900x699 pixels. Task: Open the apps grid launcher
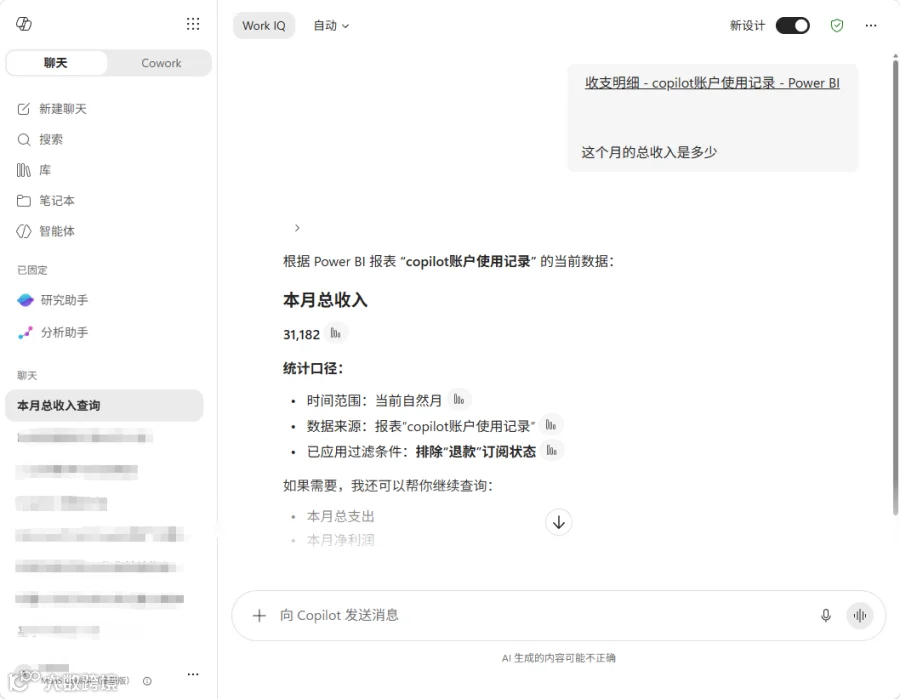tap(193, 24)
